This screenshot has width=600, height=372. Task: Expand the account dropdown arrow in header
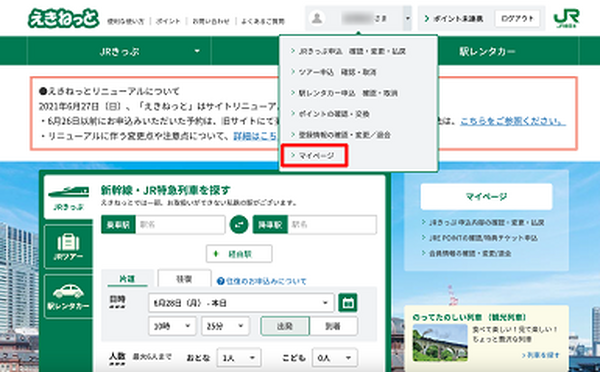pos(408,18)
